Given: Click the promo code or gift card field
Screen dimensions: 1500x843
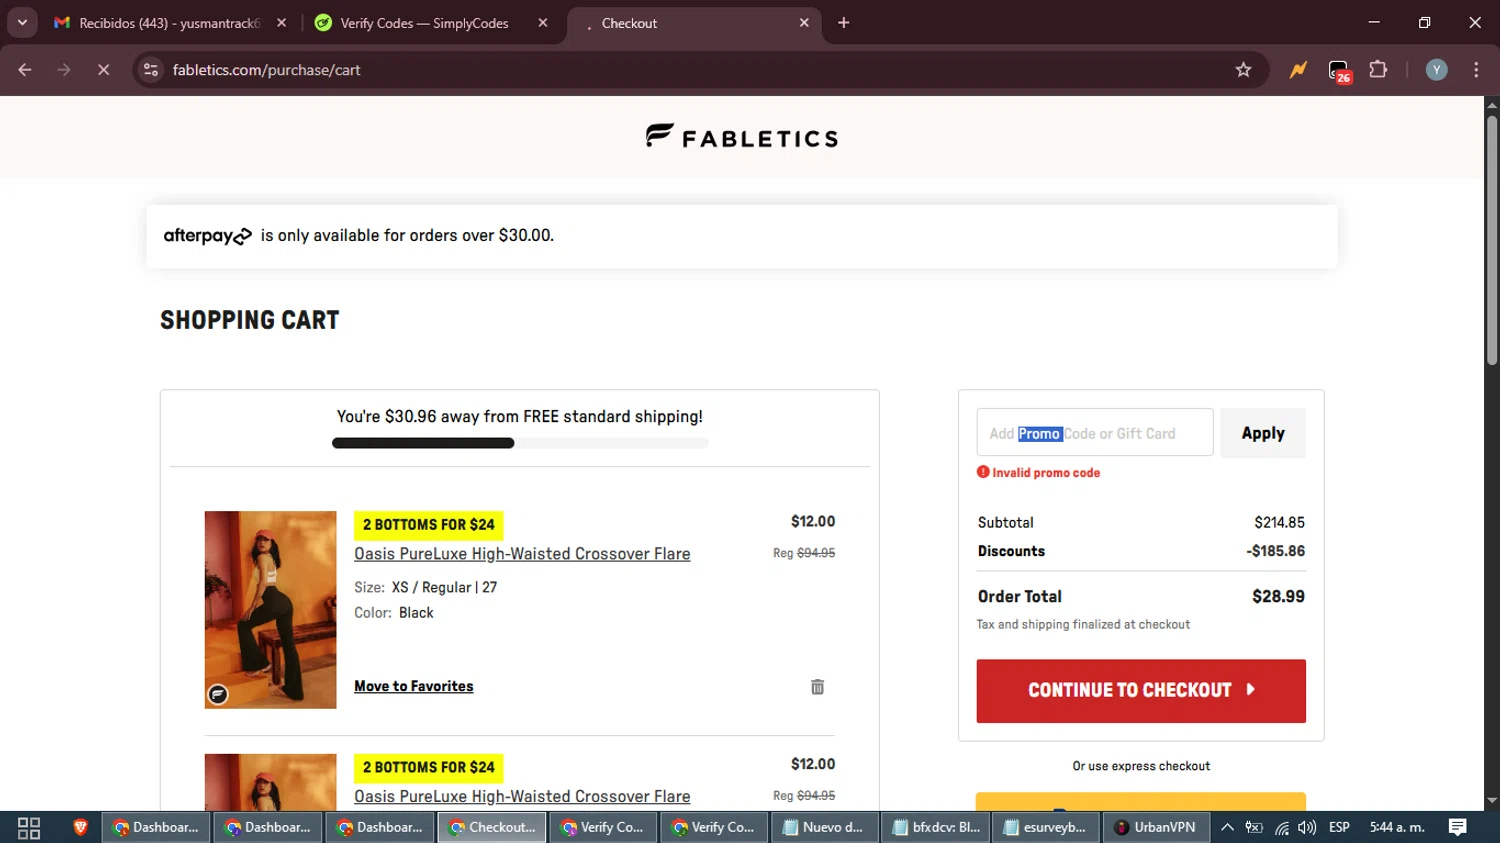Looking at the screenshot, I should (x=1095, y=433).
